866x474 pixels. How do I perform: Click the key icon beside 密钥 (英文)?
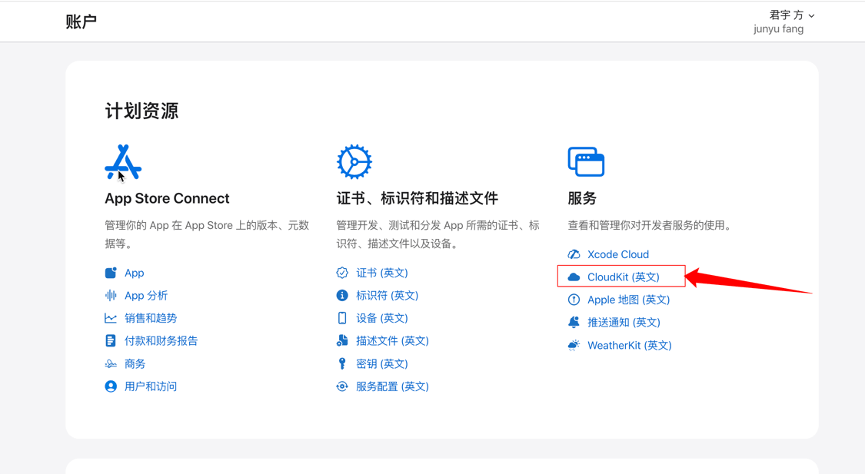[342, 364]
